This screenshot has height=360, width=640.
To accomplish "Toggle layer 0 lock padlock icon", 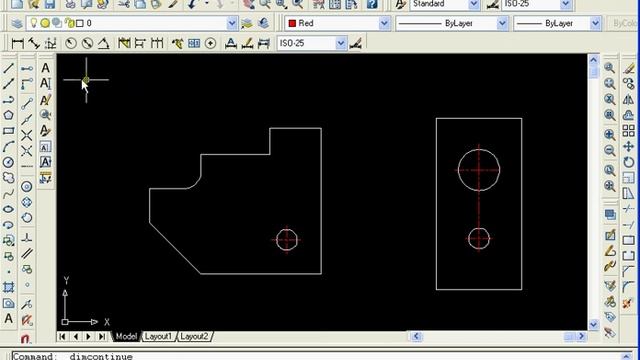I will pyautogui.click(x=70, y=23).
